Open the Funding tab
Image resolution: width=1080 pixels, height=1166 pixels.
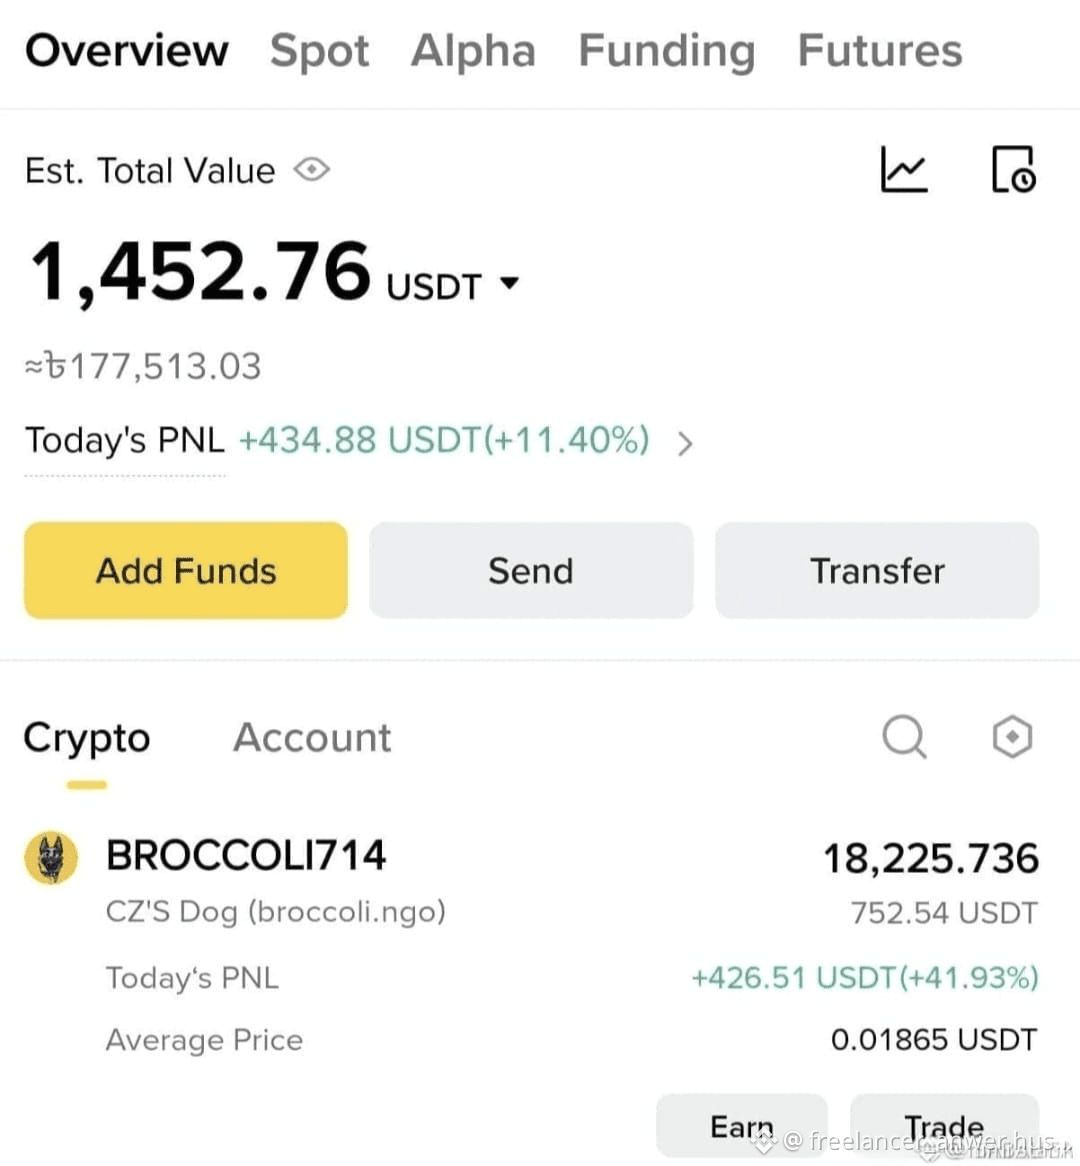[x=666, y=51]
